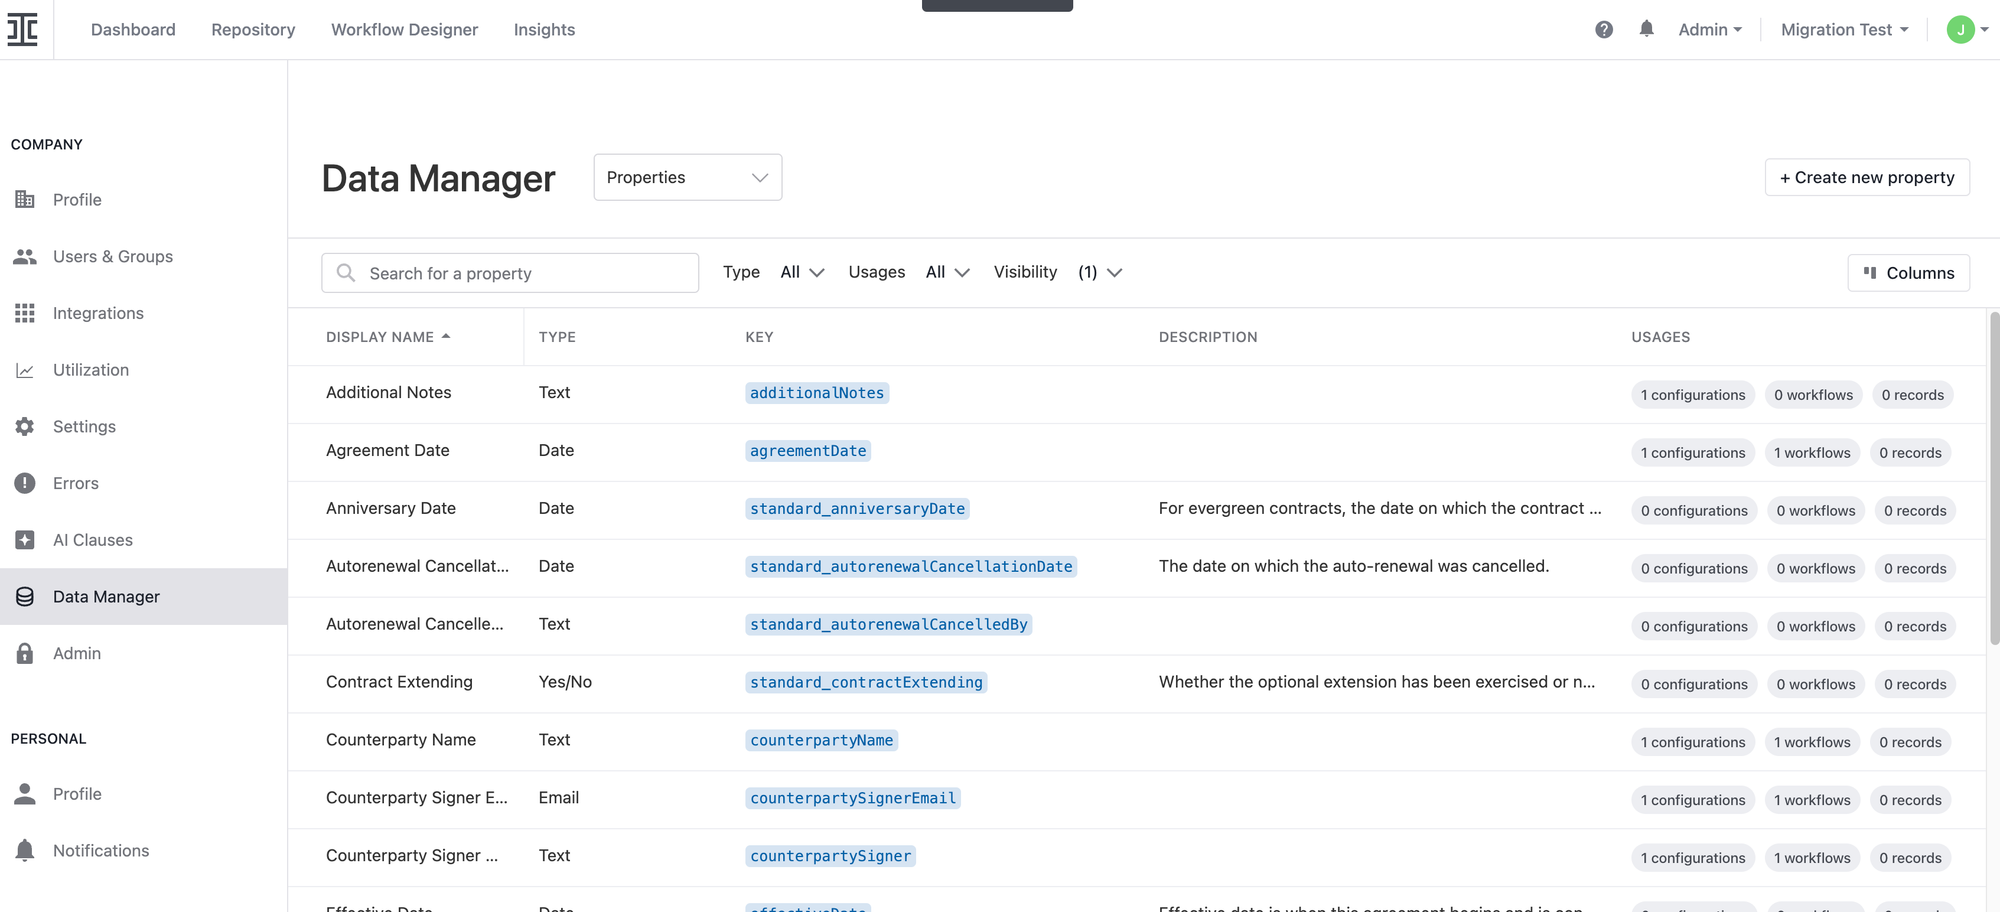Click the sidebar Notifications bell icon
2000x912 pixels.
click(x=25, y=851)
